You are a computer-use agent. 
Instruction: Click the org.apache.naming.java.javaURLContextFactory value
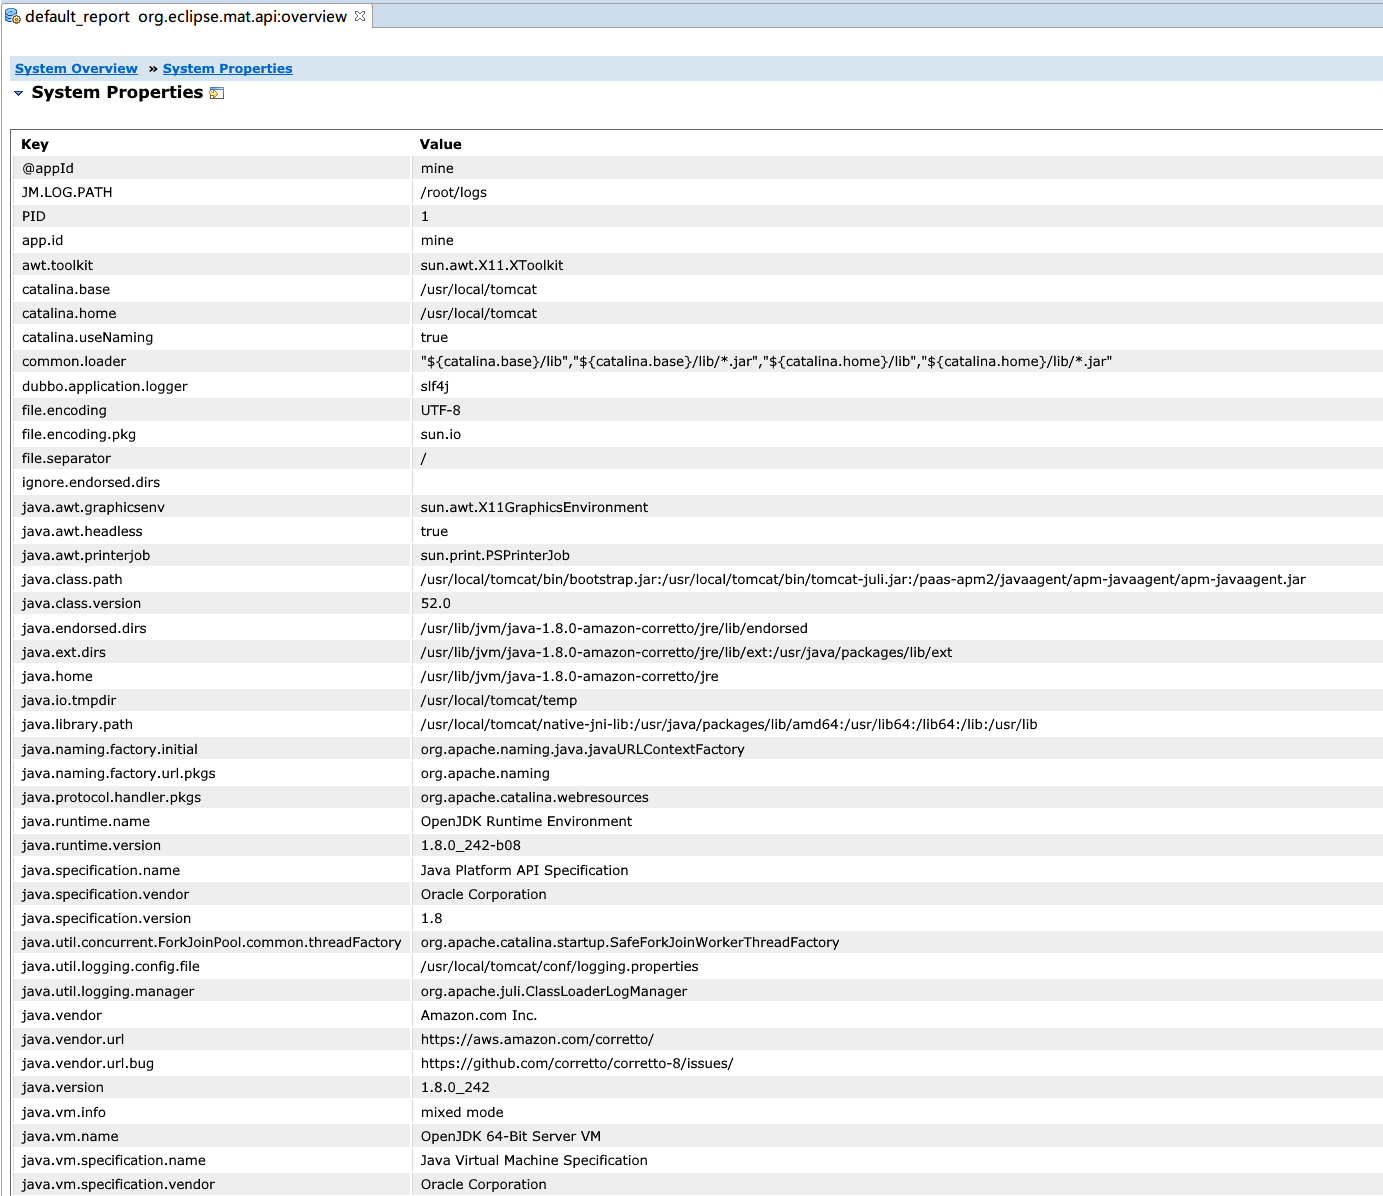583,749
